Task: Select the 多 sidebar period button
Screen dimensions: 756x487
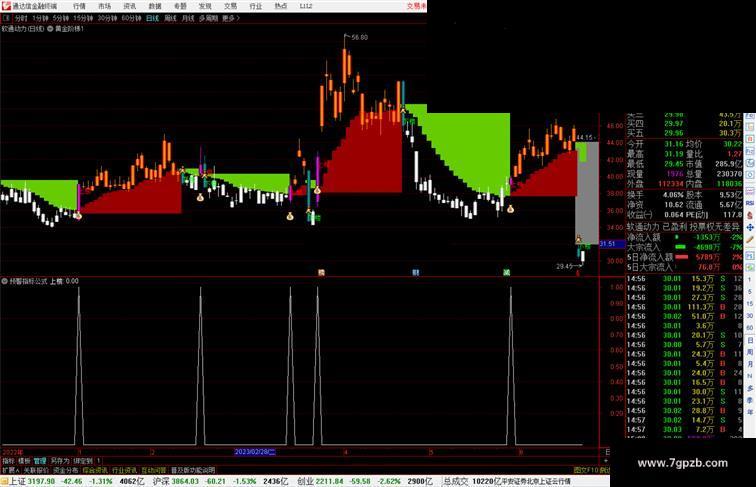Action: (x=750, y=388)
